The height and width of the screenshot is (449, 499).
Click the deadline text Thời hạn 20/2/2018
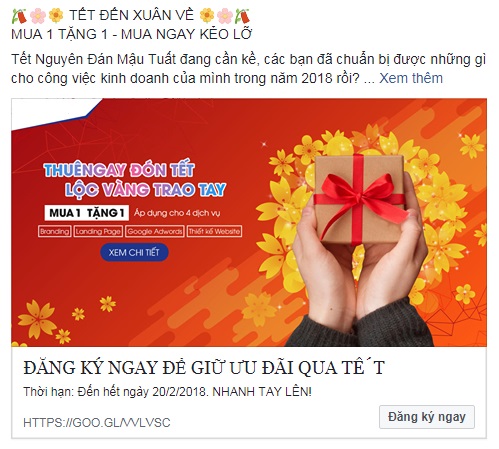(167, 392)
